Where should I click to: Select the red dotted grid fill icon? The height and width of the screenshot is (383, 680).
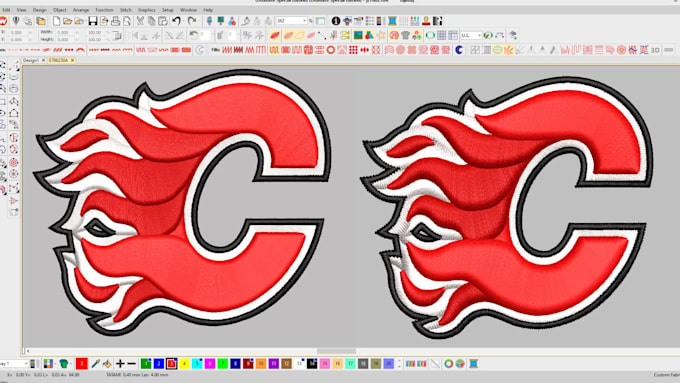[353, 50]
